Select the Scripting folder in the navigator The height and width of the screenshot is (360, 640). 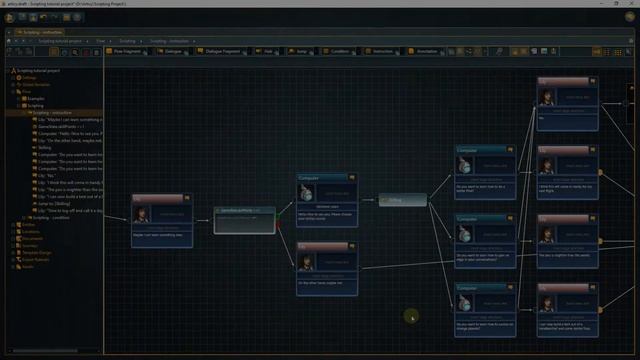(x=35, y=106)
